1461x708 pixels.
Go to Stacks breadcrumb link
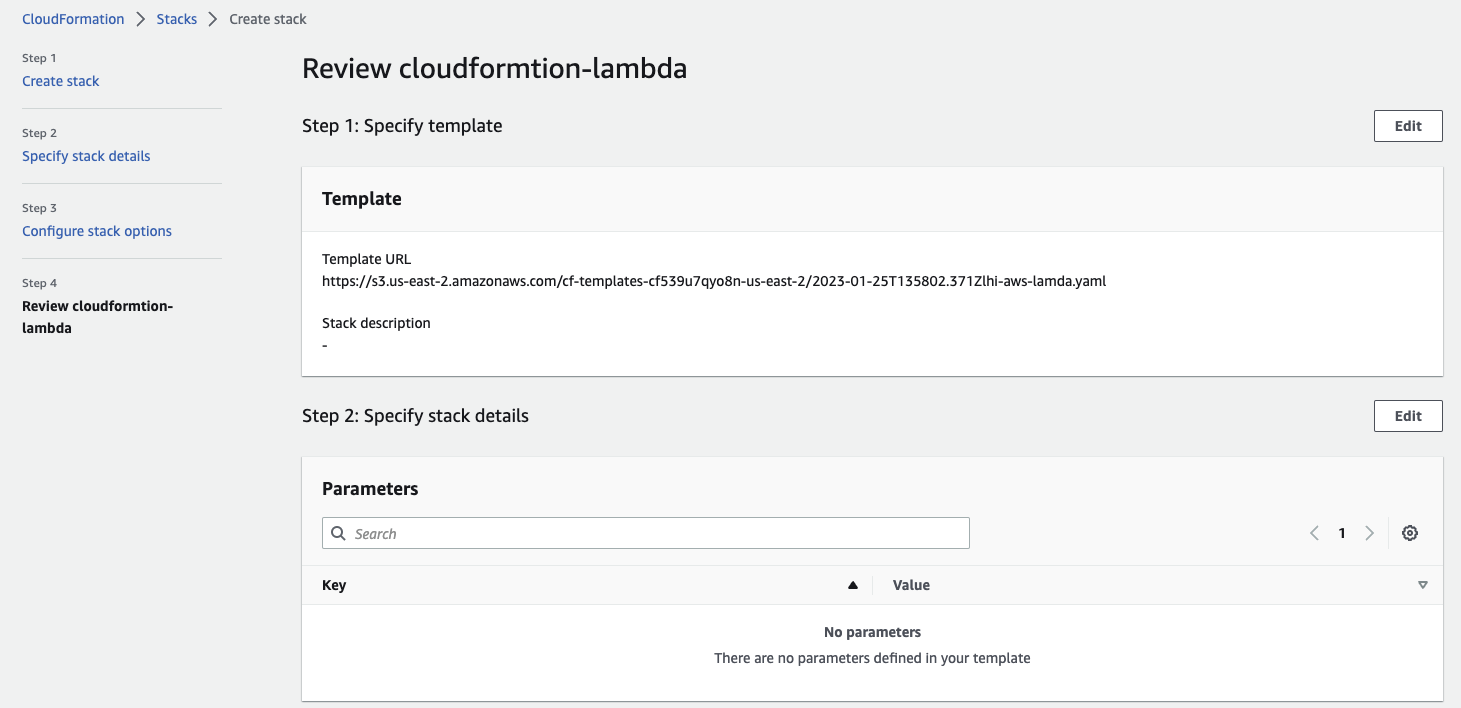(x=177, y=19)
